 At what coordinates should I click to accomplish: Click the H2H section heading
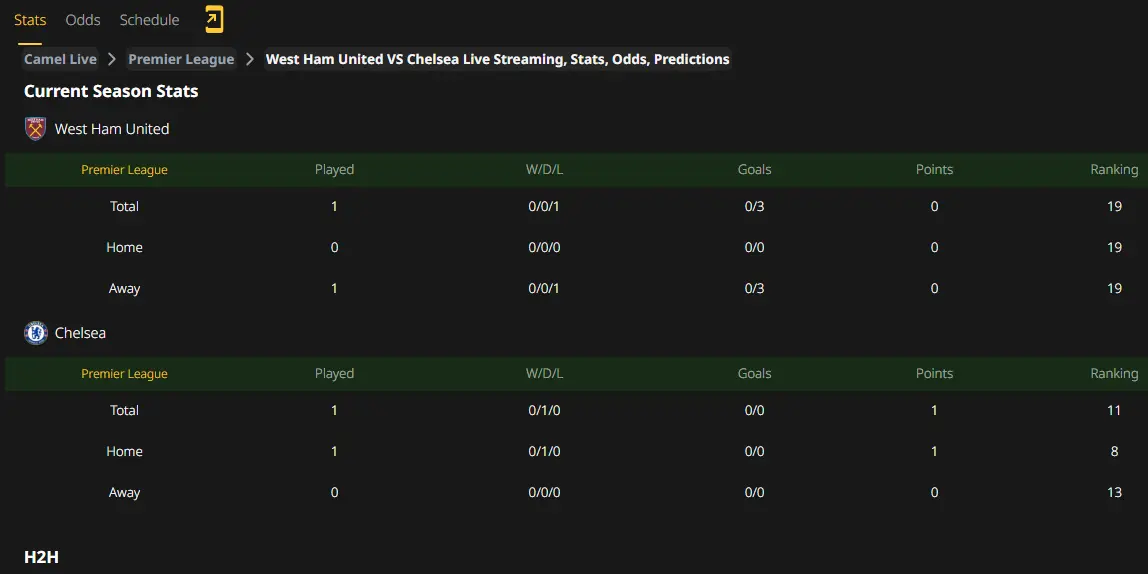click(41, 557)
